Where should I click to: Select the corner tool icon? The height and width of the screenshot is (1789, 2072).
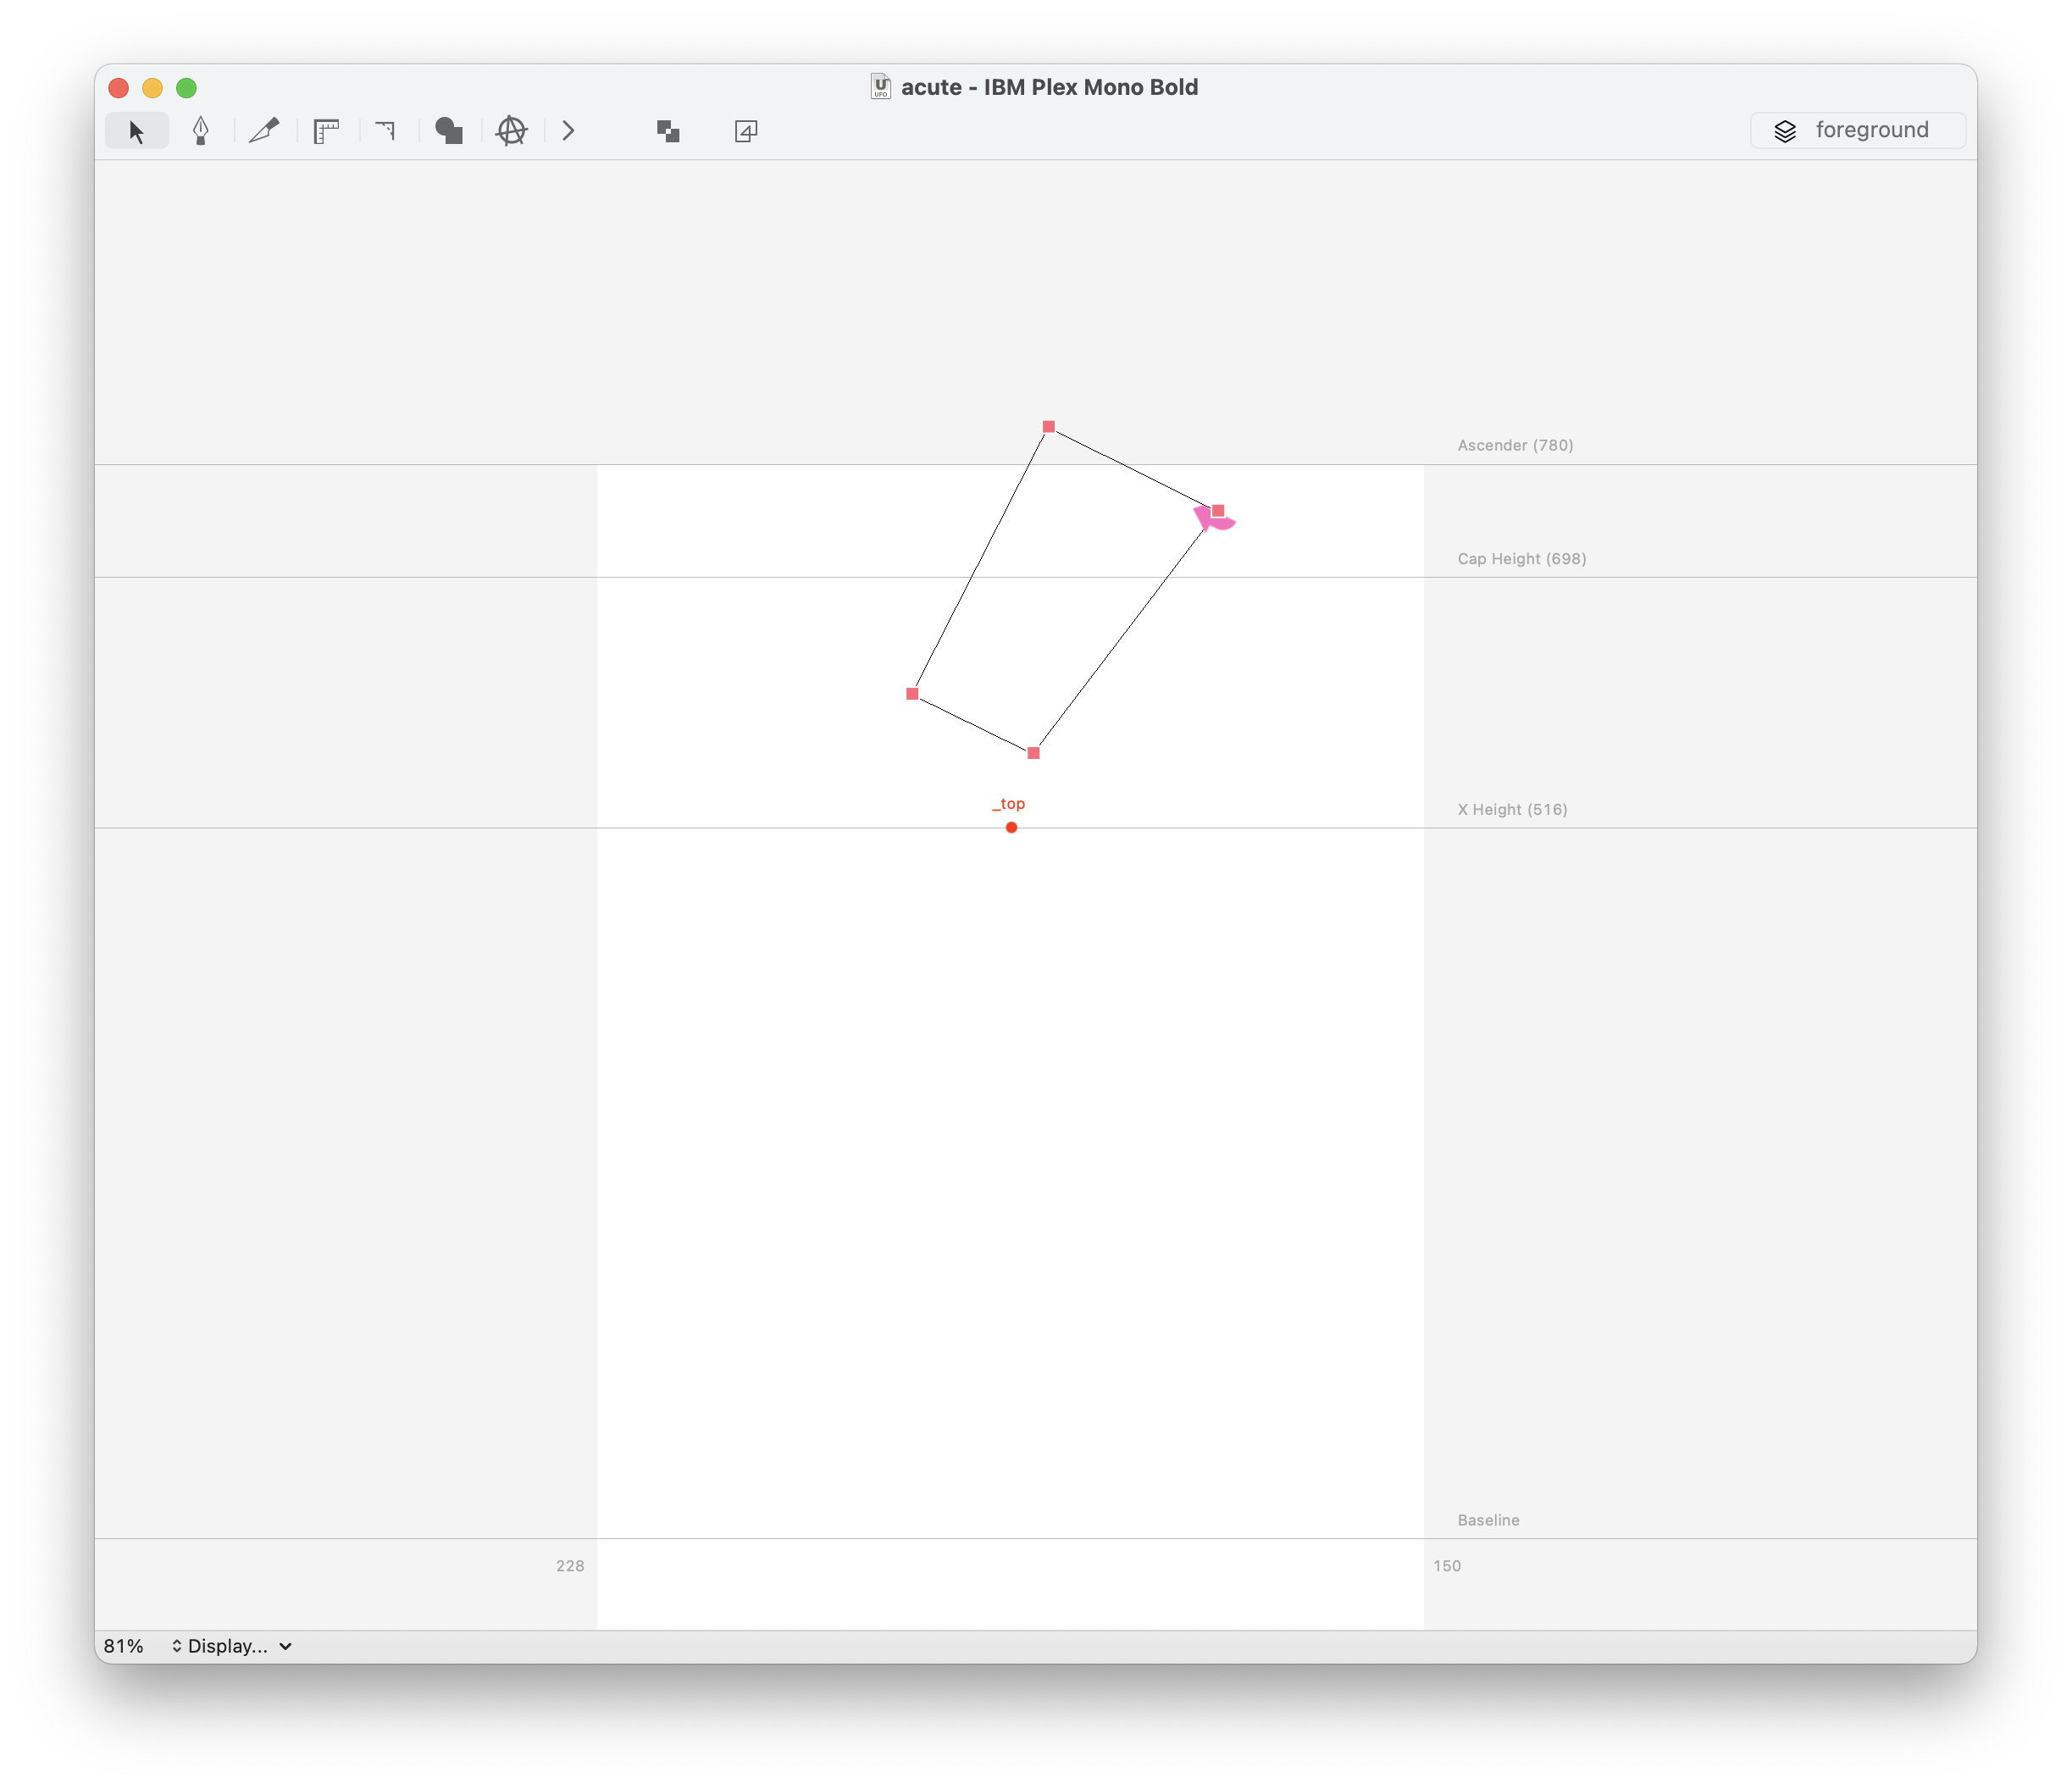click(x=386, y=131)
